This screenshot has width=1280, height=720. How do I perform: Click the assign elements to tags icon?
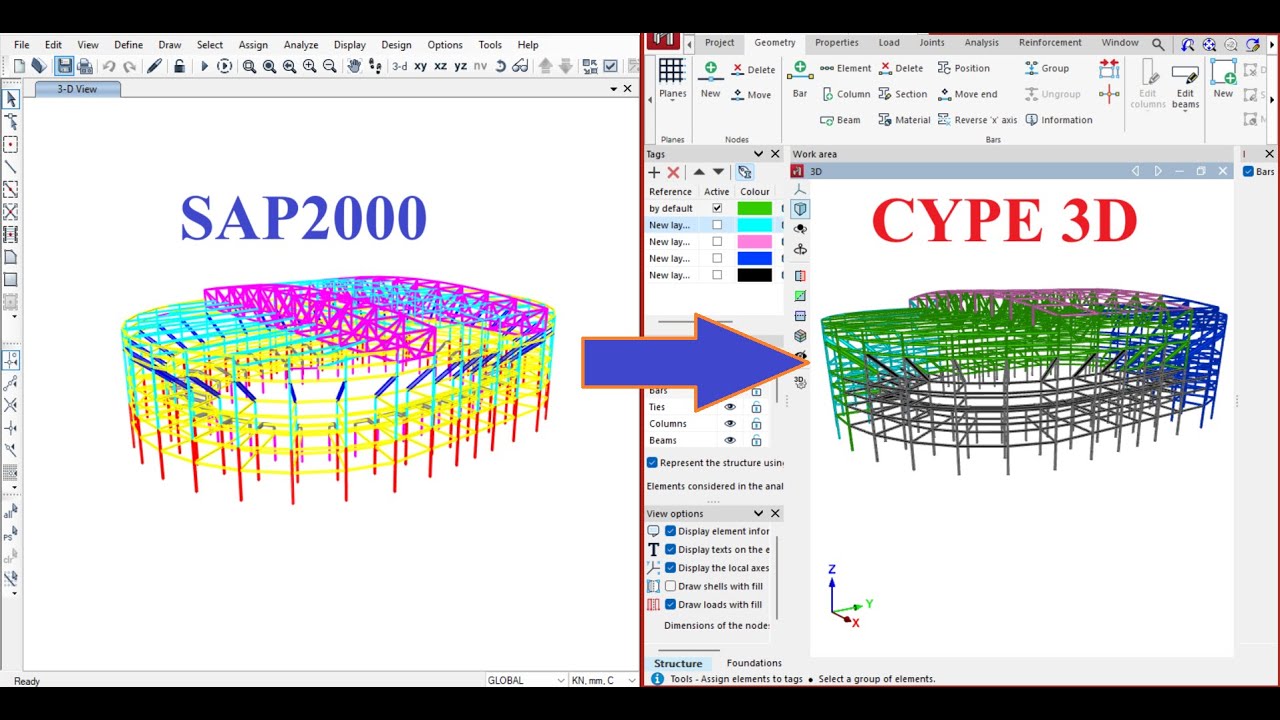(745, 172)
